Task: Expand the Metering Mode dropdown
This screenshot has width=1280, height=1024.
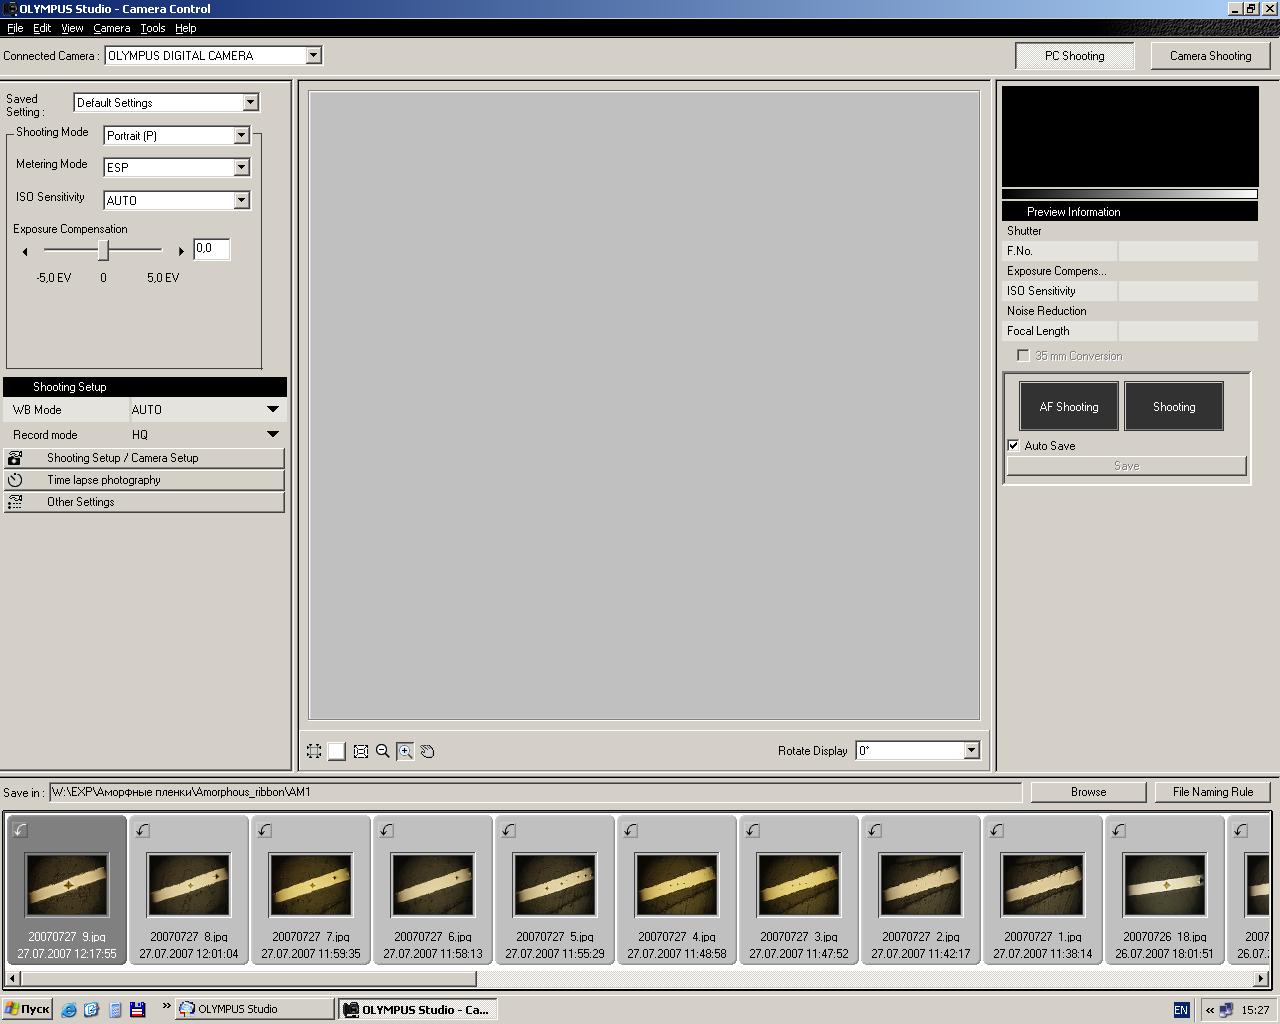Action: (241, 167)
